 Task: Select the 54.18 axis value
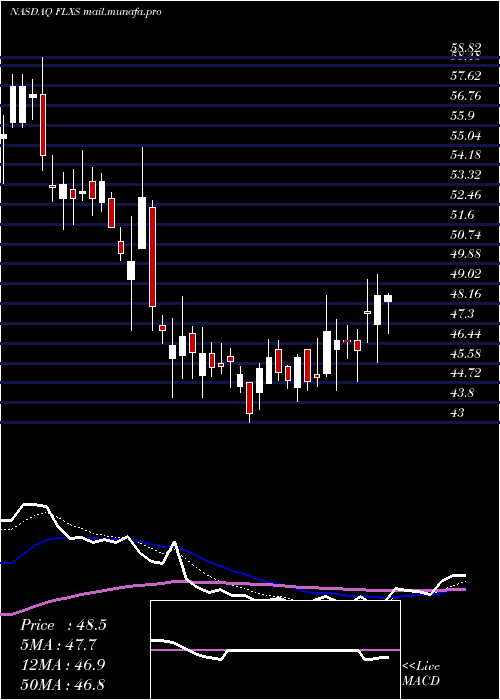466,155
